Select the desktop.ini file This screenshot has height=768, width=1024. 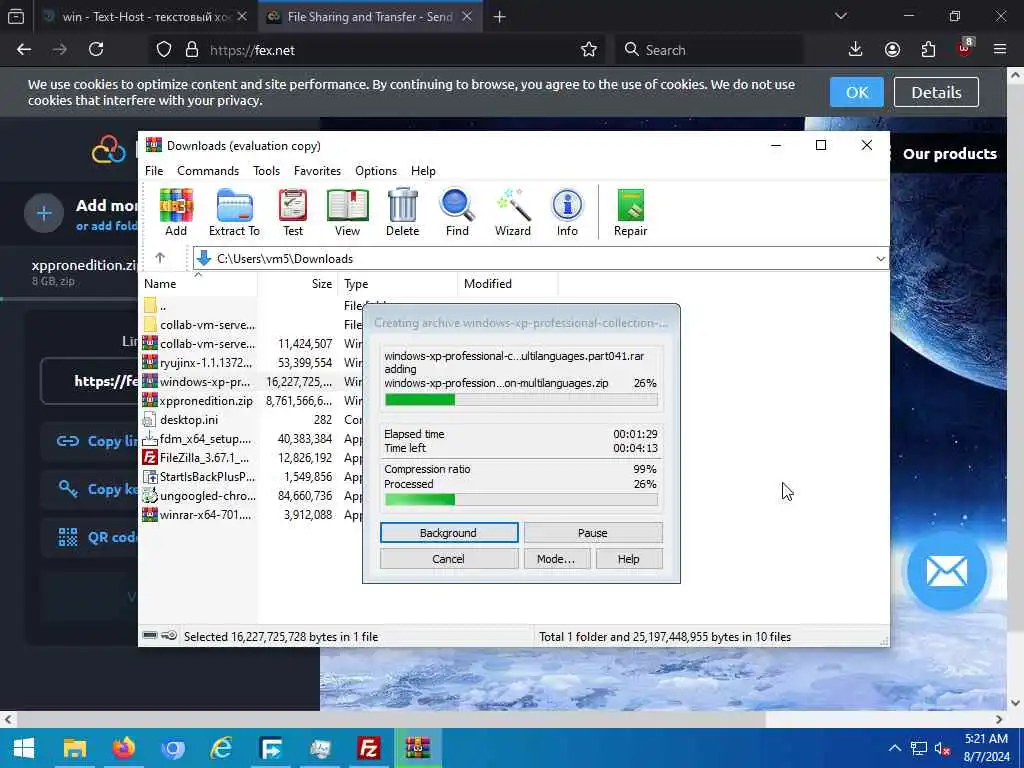[251, 419]
